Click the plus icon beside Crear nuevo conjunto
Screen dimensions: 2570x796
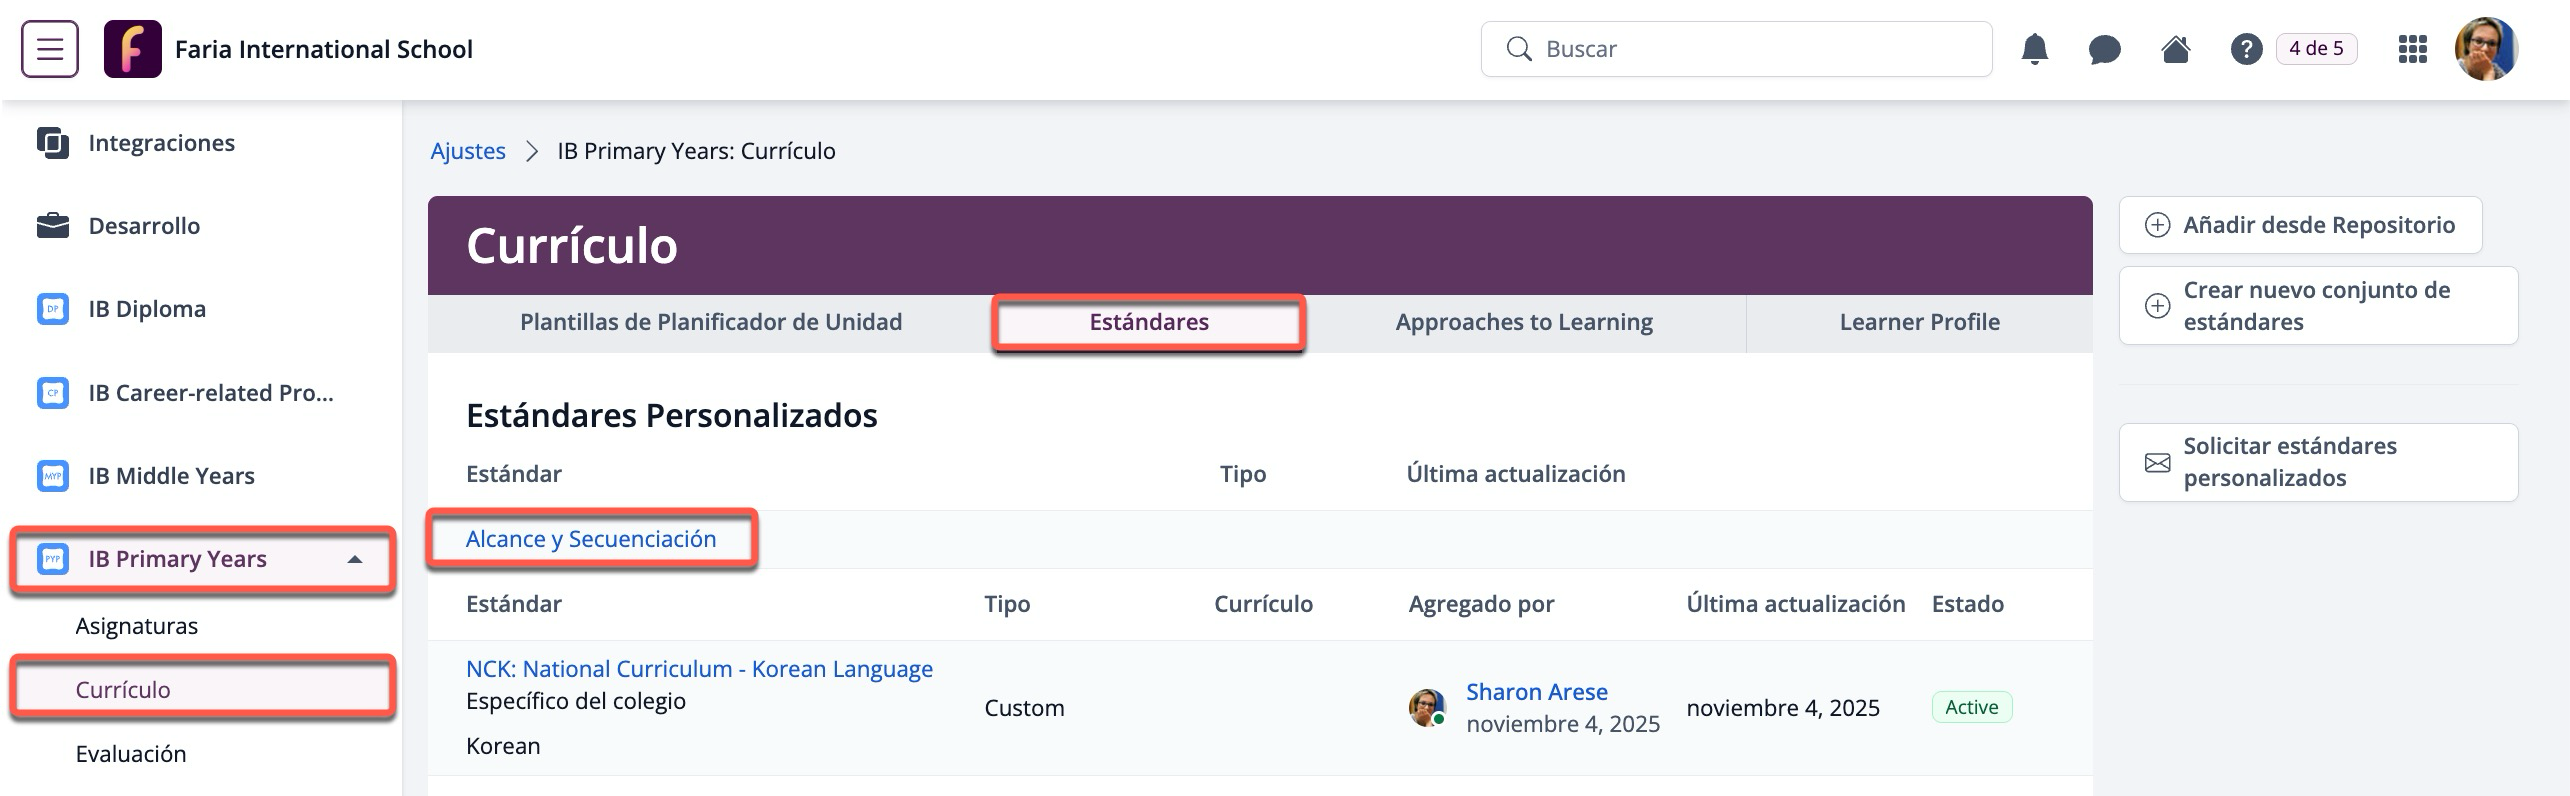coord(2157,306)
